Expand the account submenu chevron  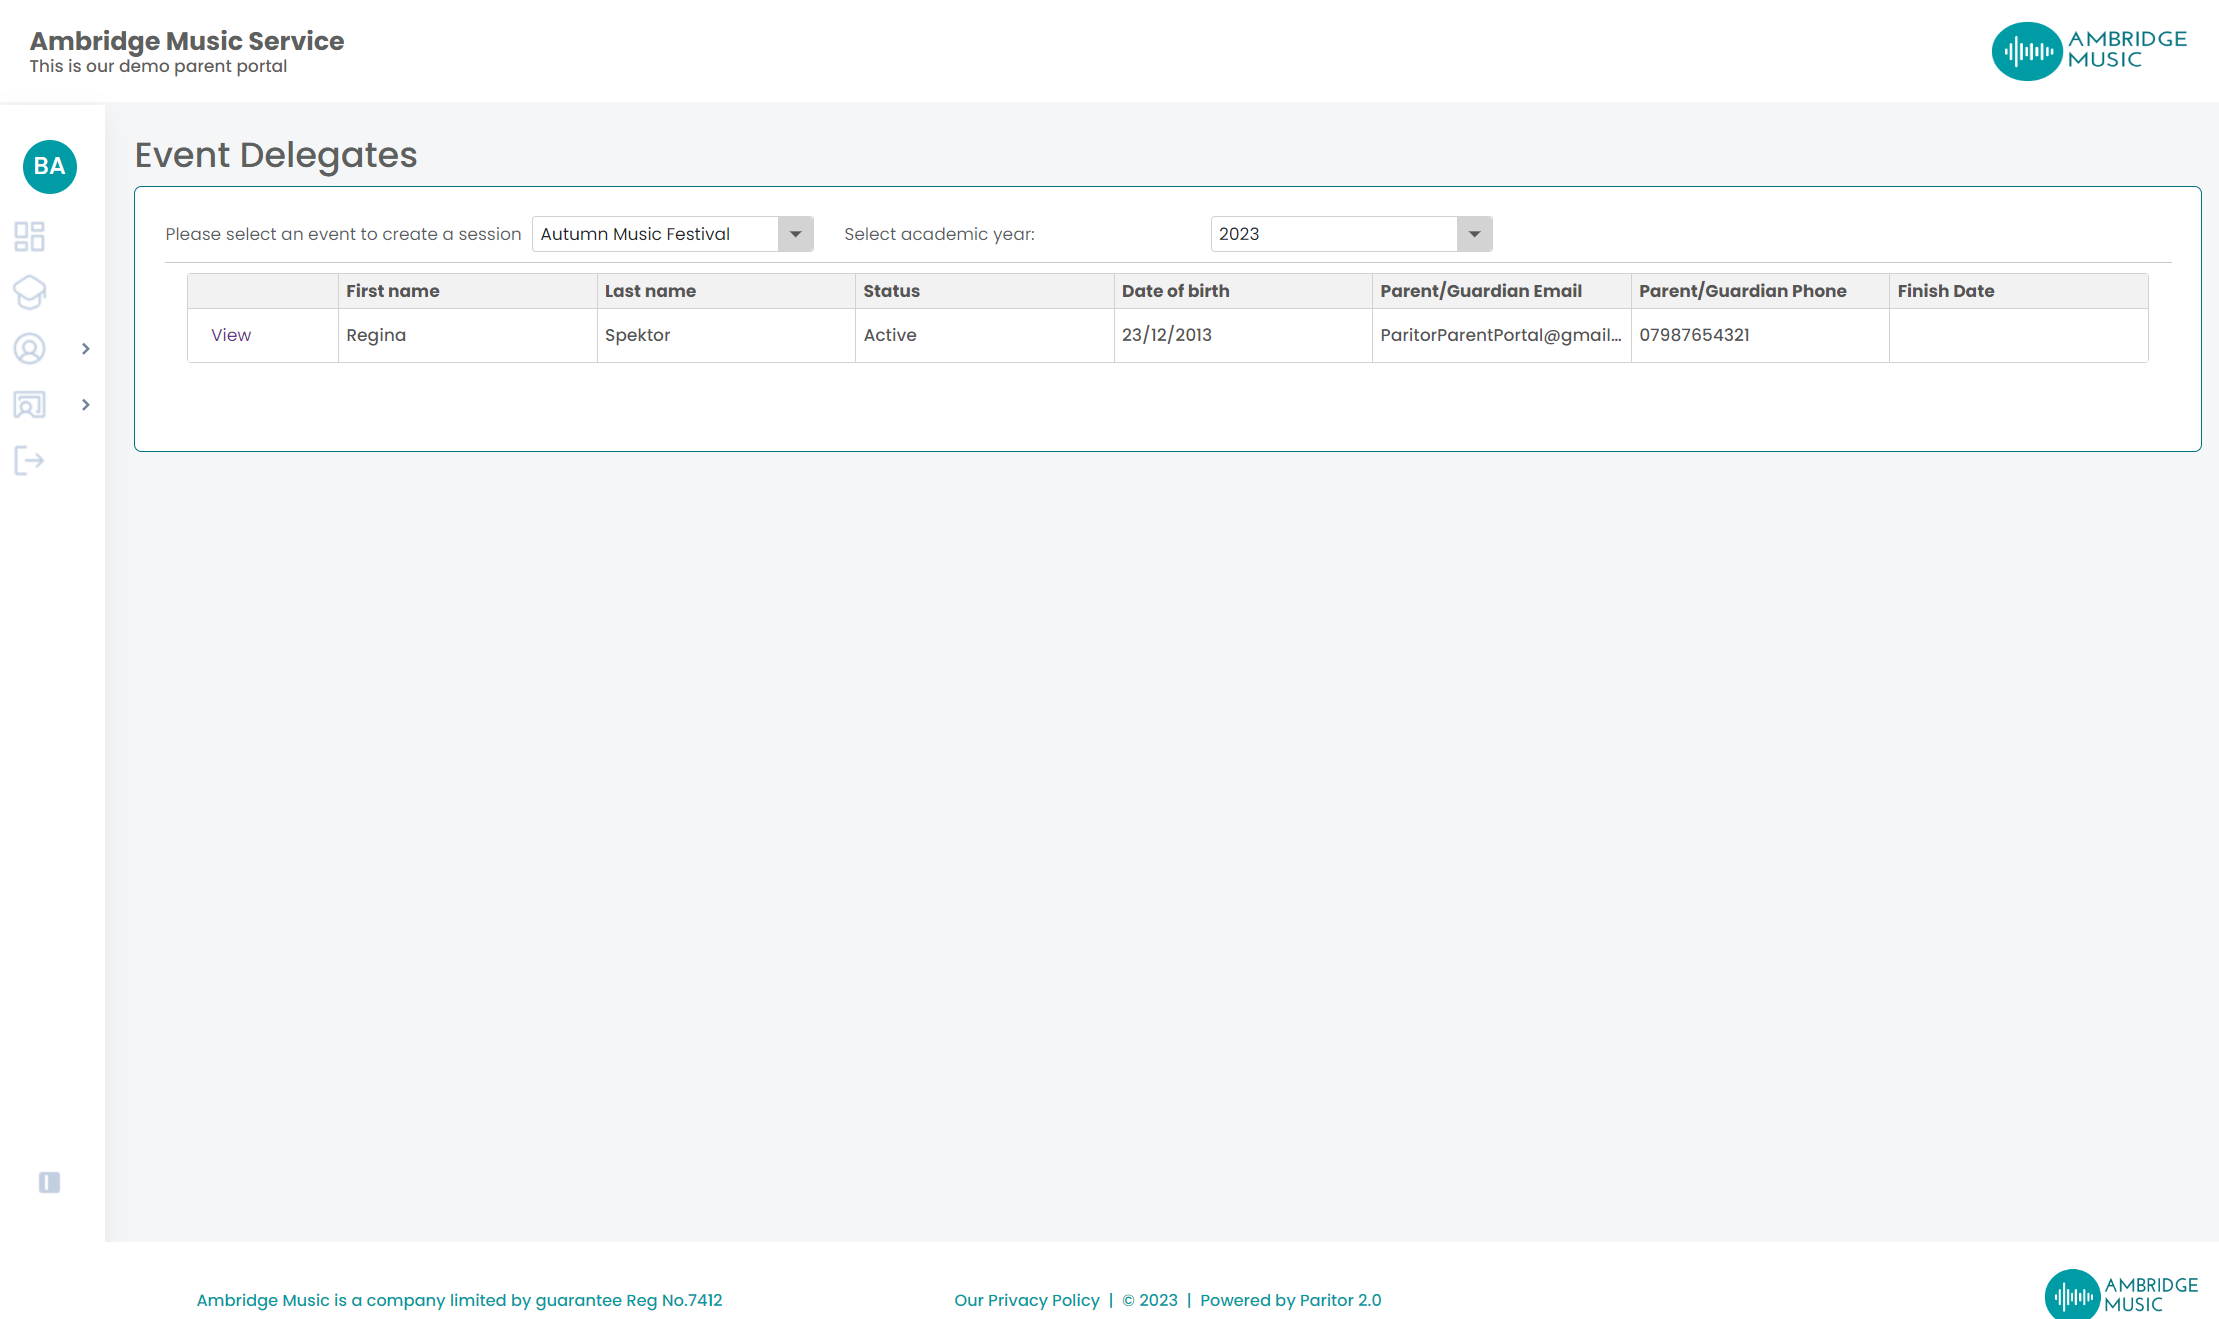[x=86, y=349]
